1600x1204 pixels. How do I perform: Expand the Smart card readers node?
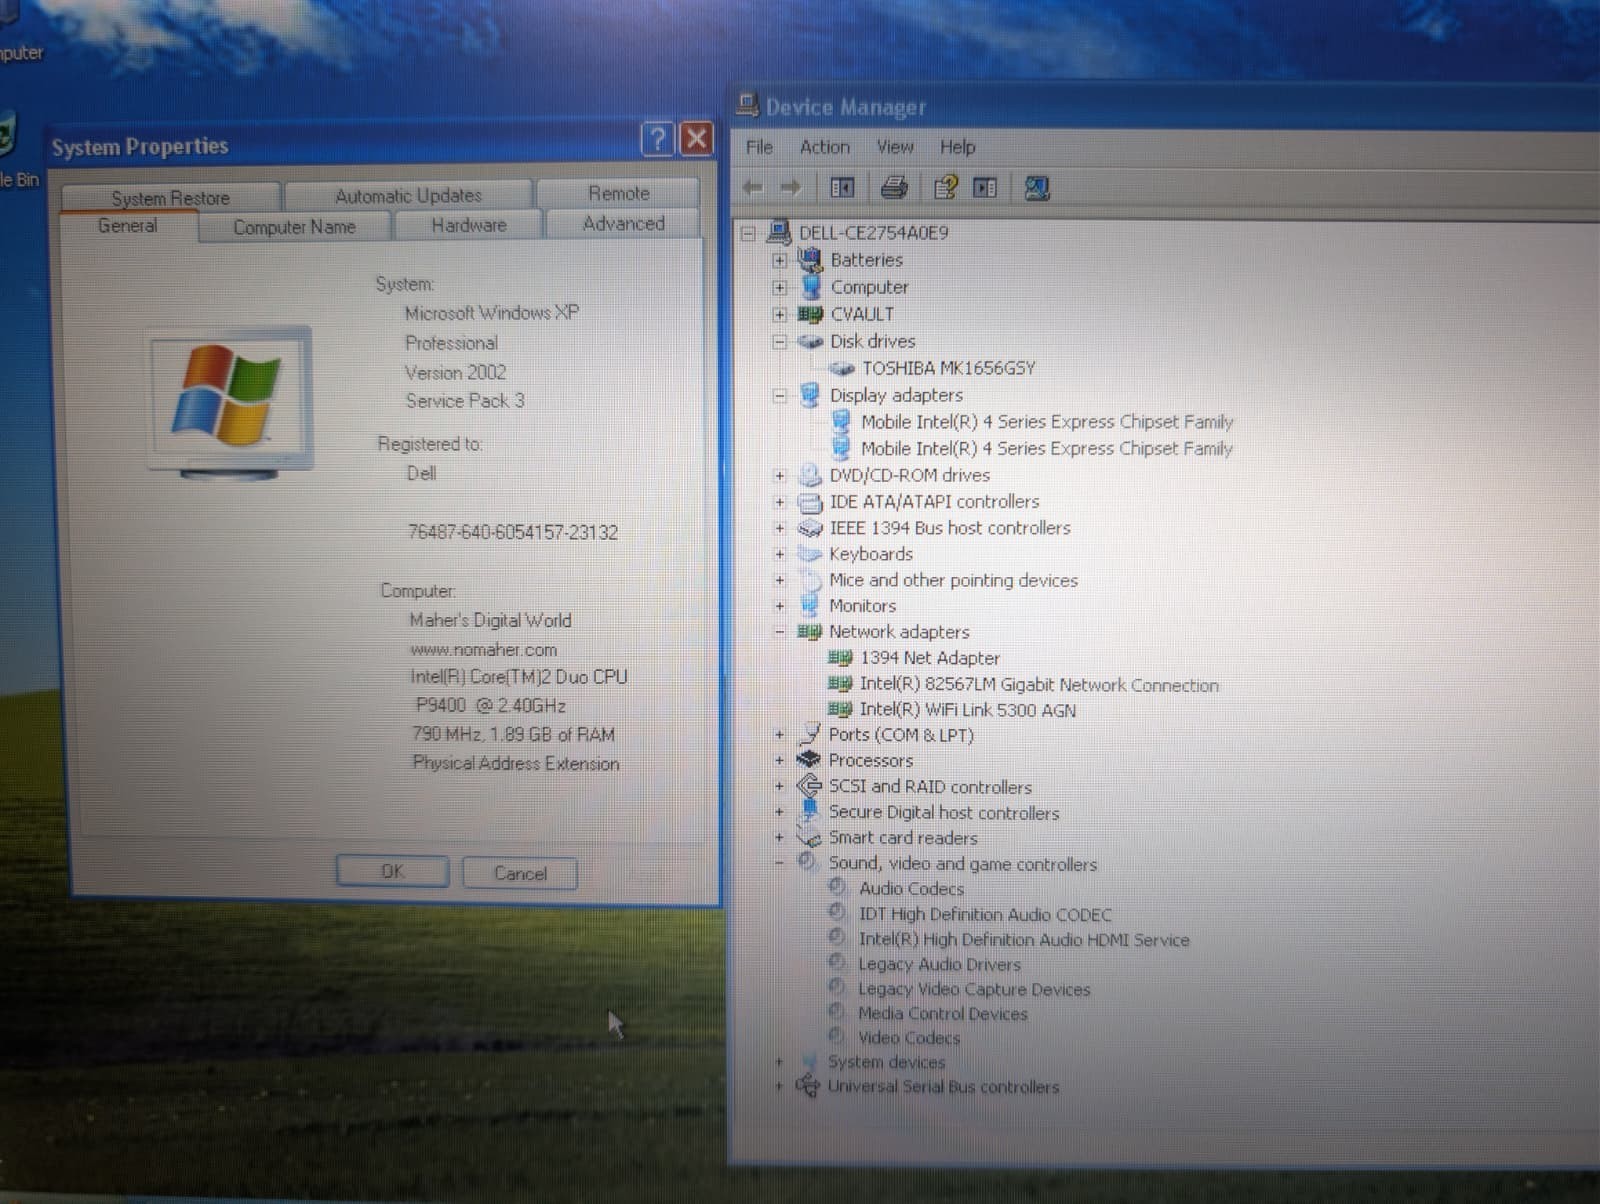[779, 838]
